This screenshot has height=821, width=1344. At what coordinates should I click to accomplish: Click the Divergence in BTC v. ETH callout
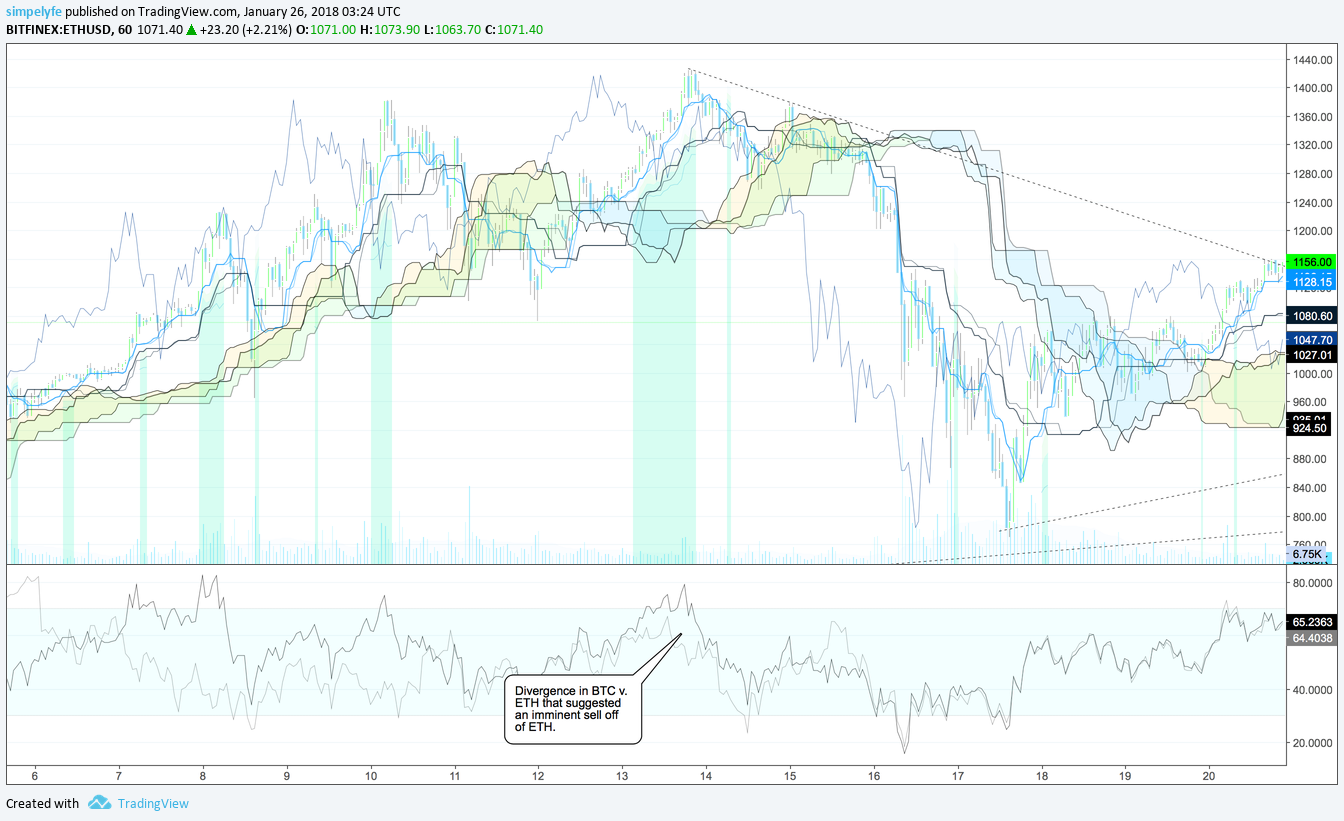coord(574,709)
